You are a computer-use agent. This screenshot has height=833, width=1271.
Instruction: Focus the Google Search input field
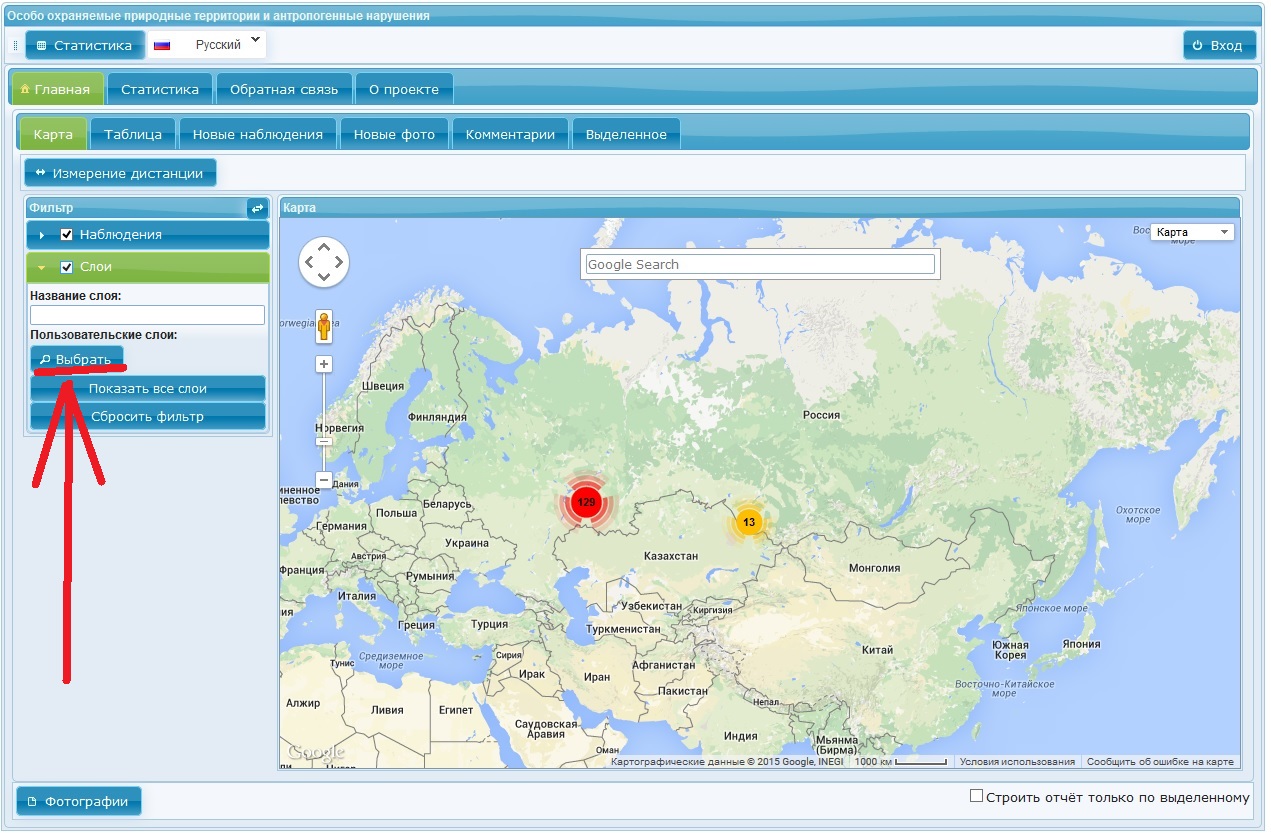pos(760,264)
